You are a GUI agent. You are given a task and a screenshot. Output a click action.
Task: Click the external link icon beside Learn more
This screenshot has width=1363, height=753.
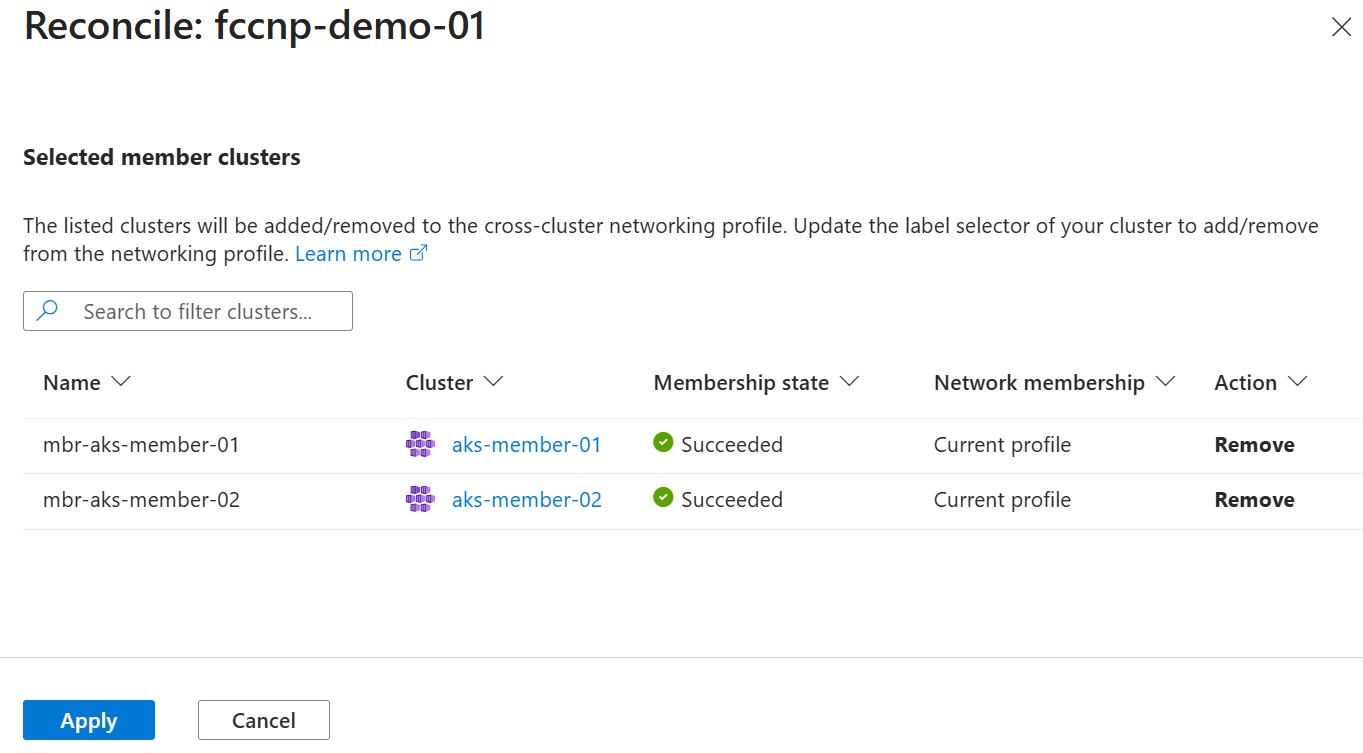419,254
